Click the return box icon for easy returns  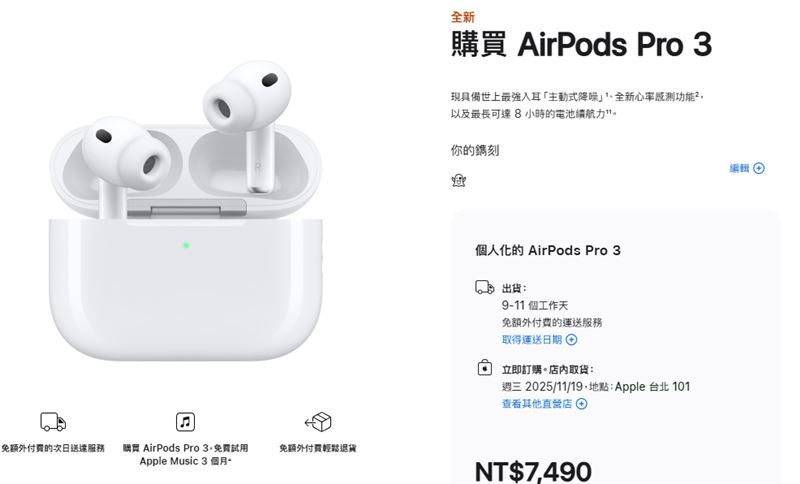[318, 422]
